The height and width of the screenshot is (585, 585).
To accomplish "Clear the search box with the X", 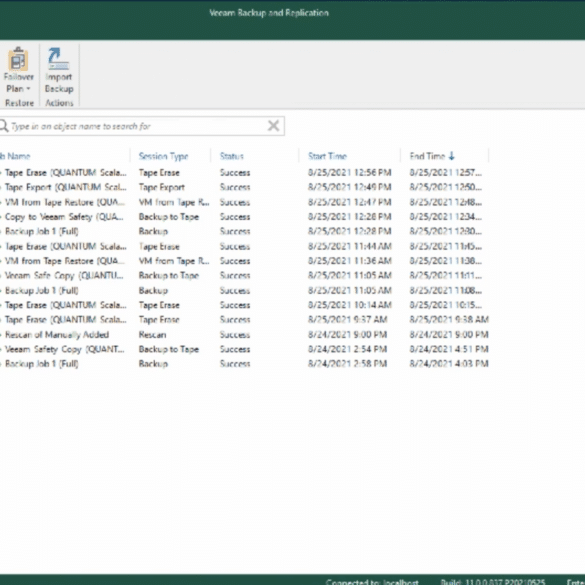I will [x=273, y=126].
